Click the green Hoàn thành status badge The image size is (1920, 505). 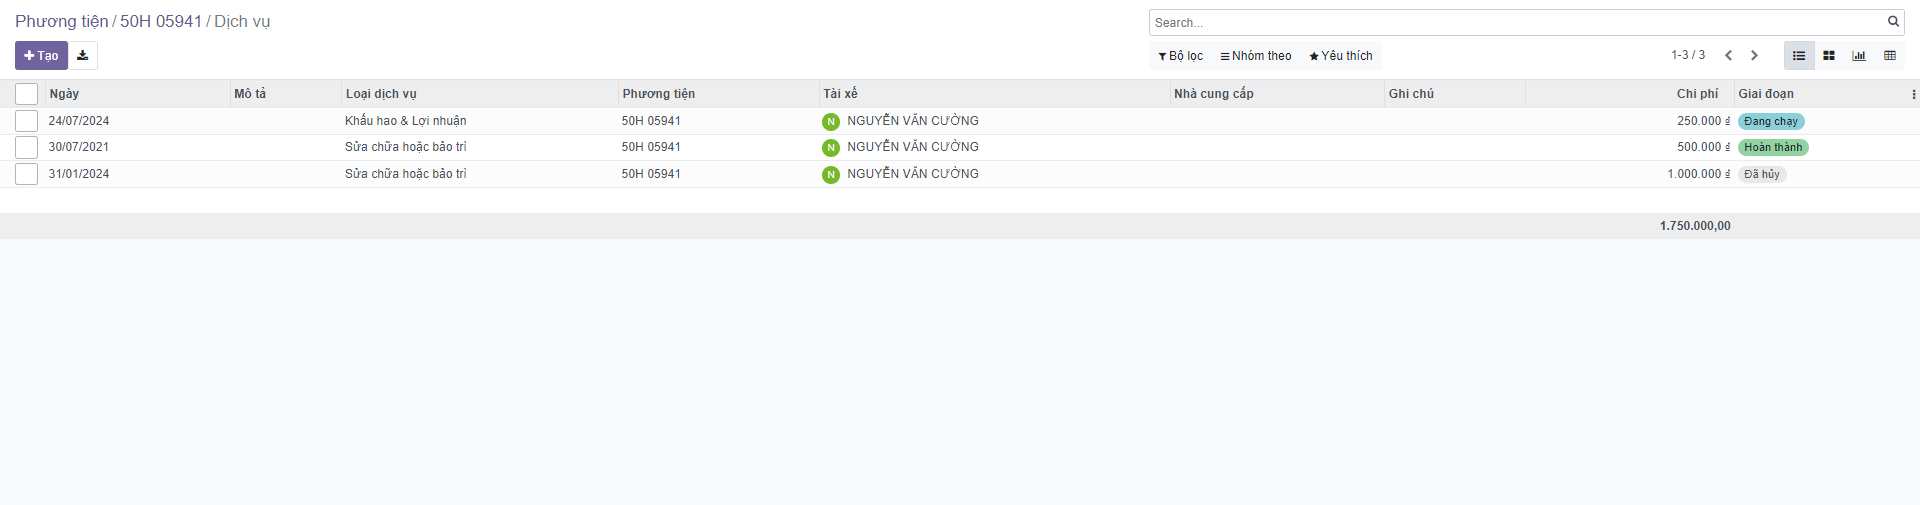click(1773, 148)
